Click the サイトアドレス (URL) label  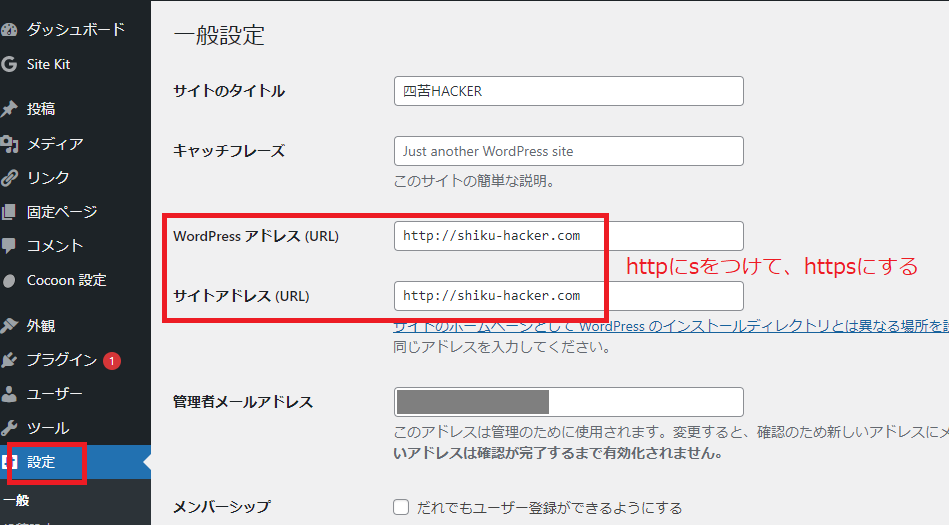point(241,296)
